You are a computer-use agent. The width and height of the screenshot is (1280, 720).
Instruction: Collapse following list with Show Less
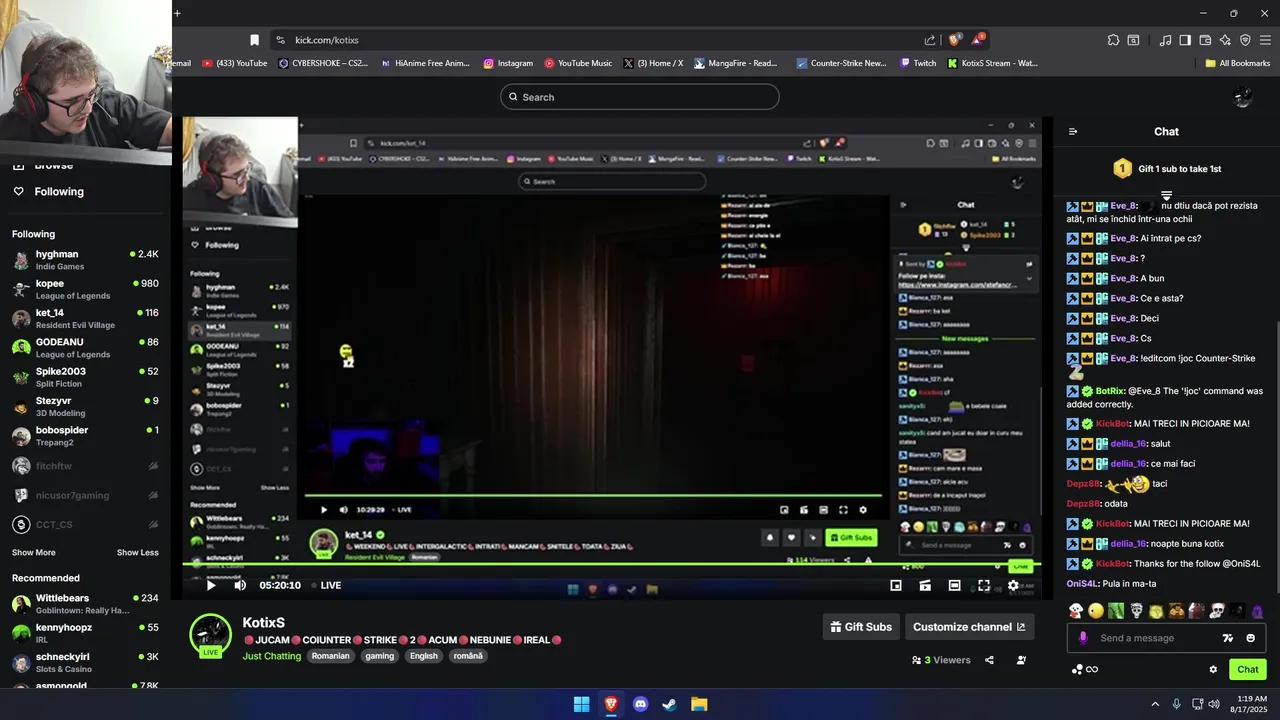click(x=137, y=553)
